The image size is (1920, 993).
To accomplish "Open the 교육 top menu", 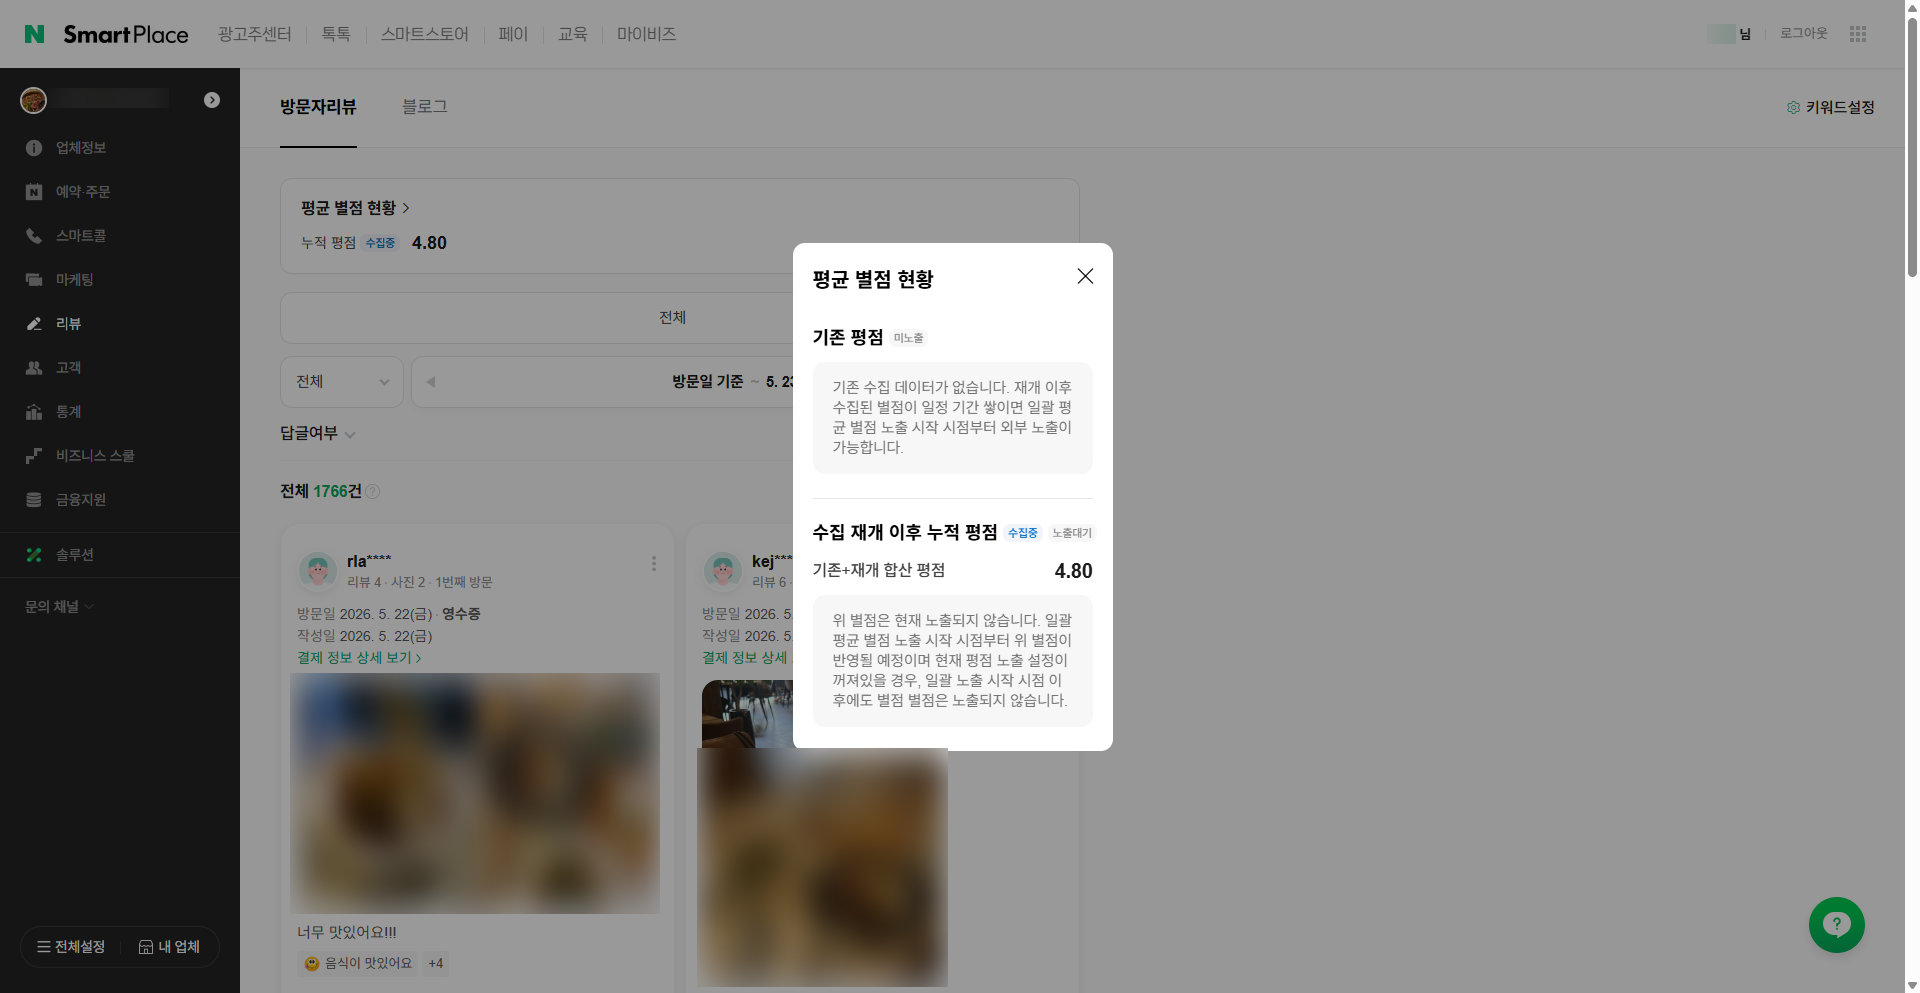I will pos(572,34).
